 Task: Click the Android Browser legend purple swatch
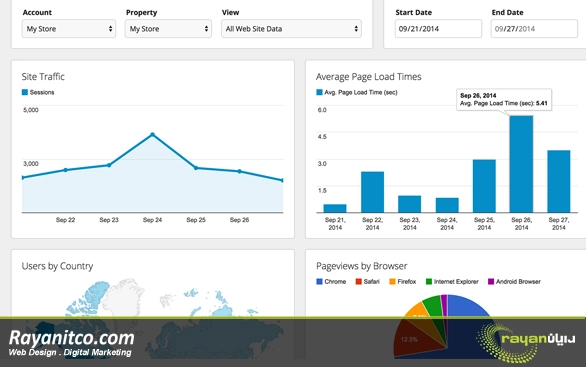click(x=491, y=281)
